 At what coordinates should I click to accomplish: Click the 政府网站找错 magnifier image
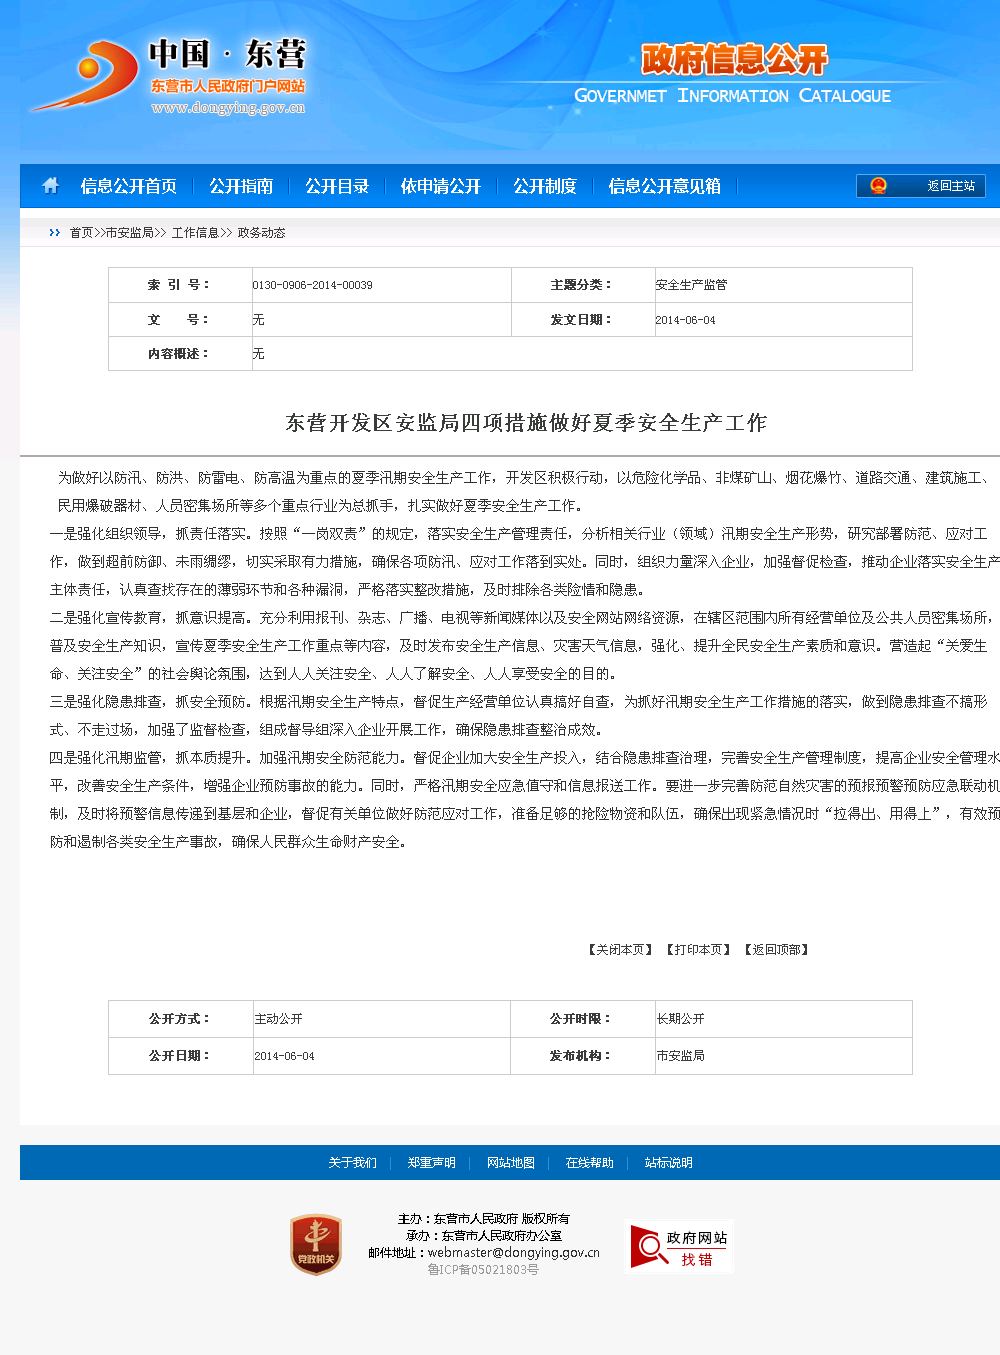tap(681, 1246)
